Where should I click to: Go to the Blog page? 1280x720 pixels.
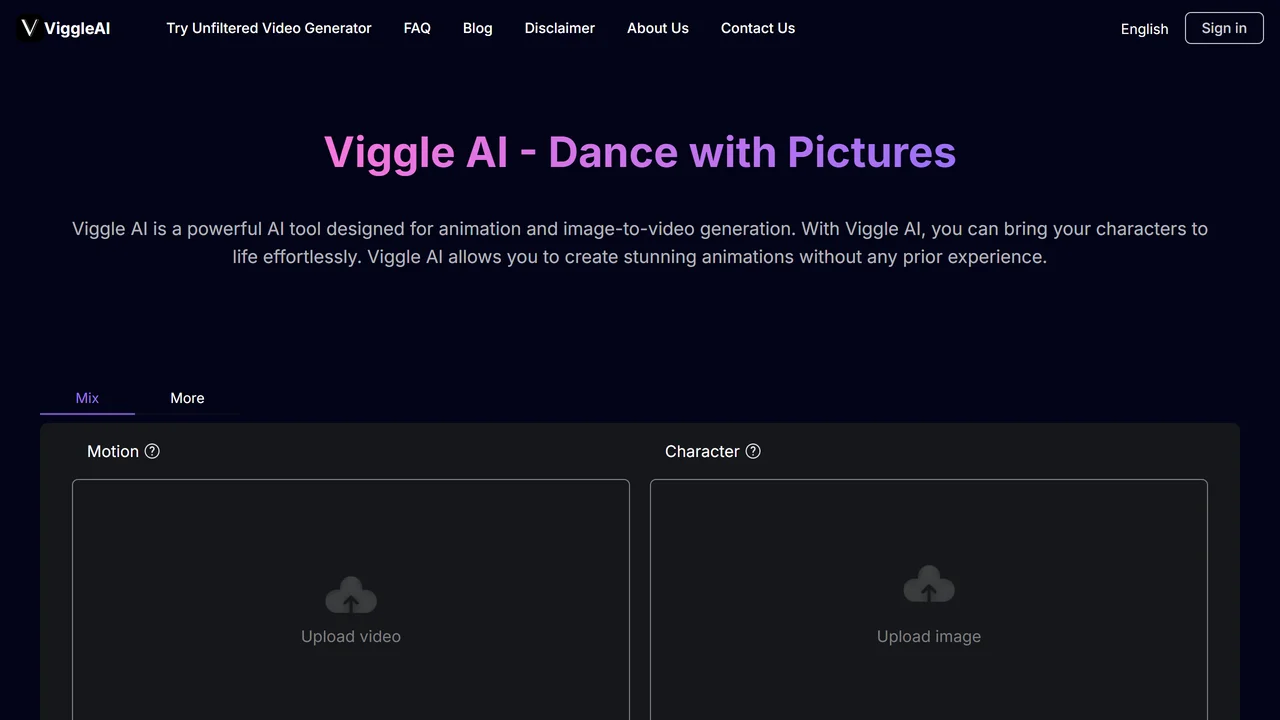pos(478,28)
